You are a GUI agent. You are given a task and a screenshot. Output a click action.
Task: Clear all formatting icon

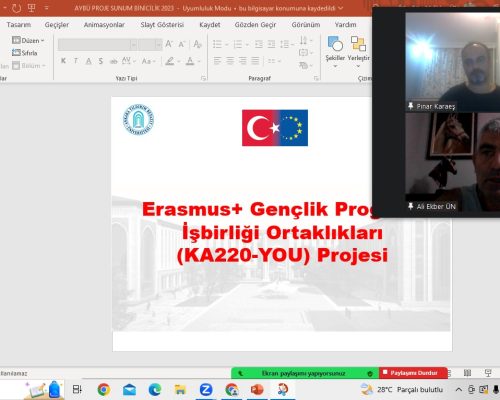point(197,44)
